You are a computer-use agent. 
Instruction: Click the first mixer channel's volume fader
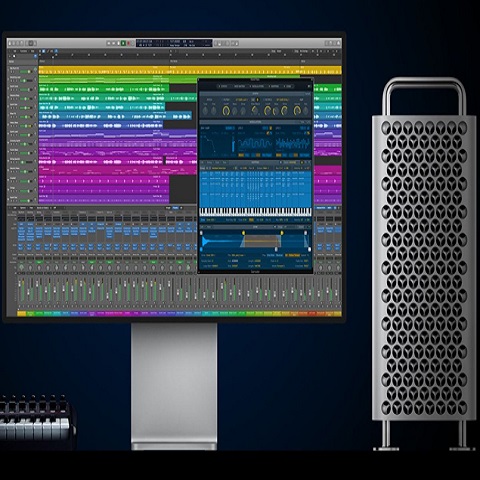pos(20,283)
